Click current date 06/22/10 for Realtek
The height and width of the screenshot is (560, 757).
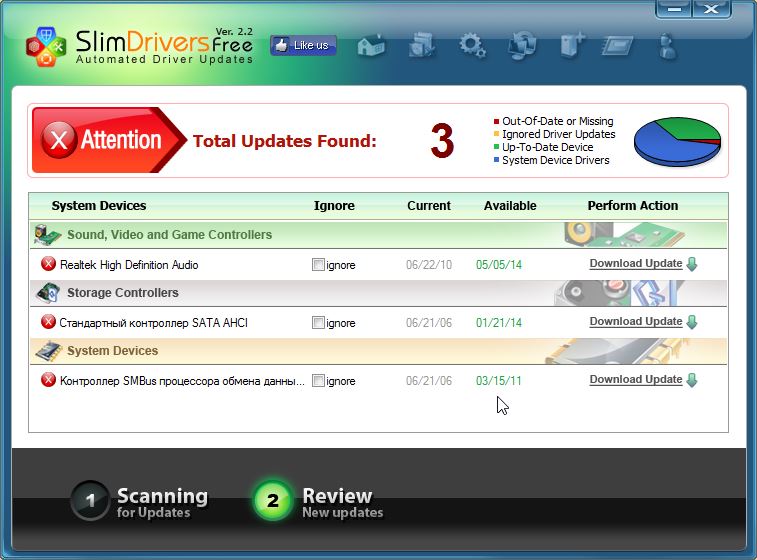[x=429, y=265]
